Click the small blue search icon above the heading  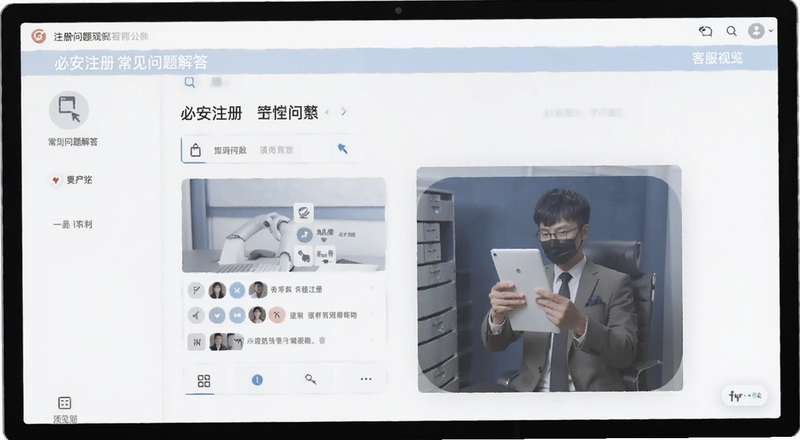(x=190, y=82)
